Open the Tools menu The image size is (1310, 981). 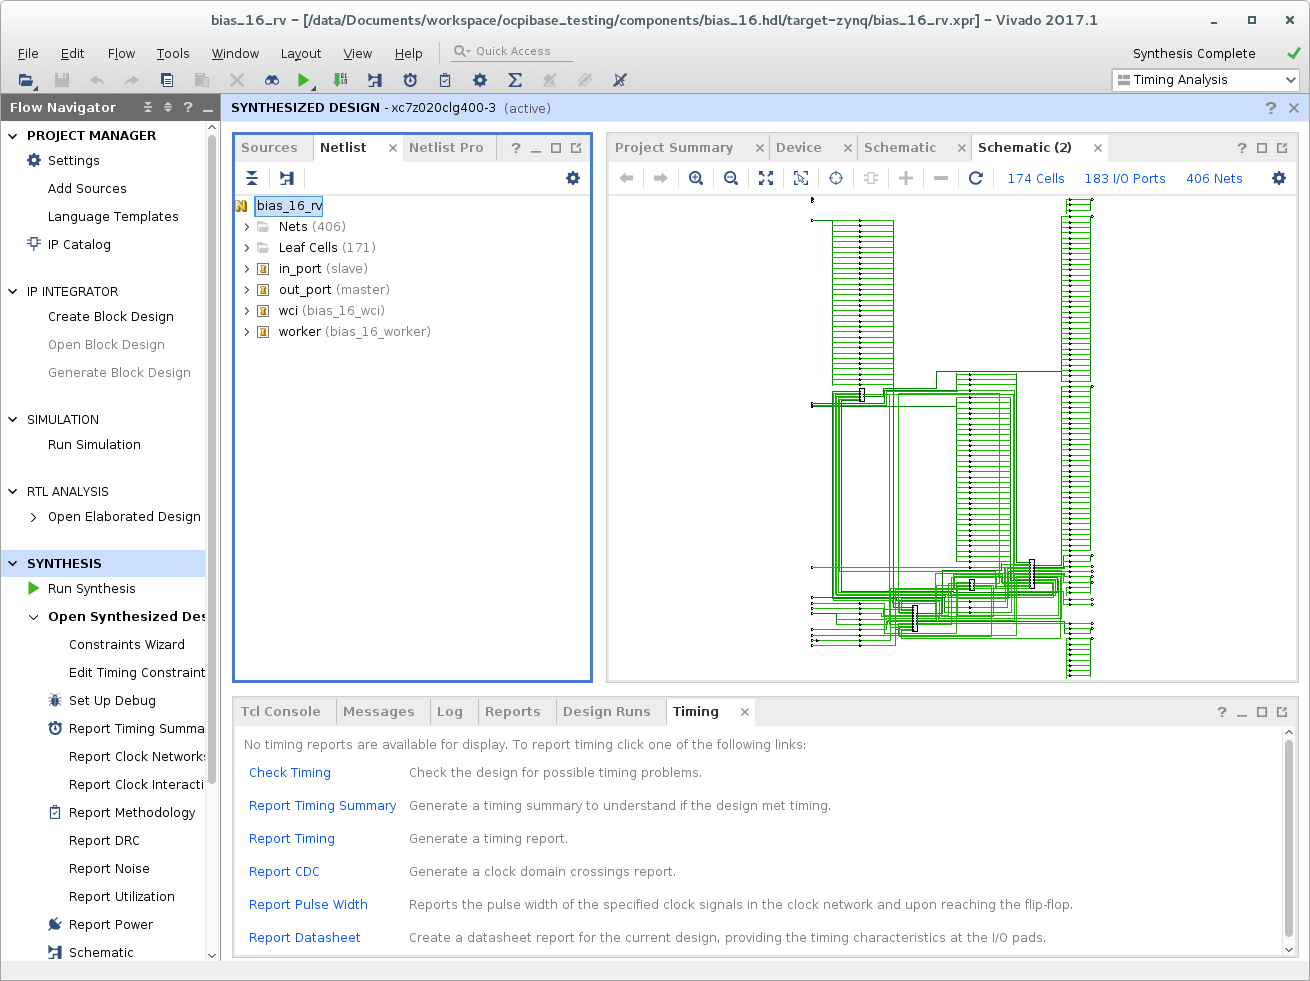click(x=173, y=54)
